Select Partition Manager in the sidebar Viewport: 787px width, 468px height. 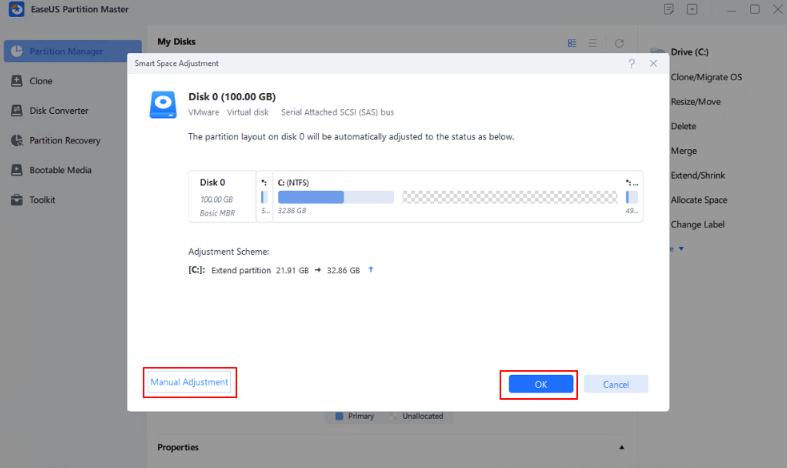click(72, 51)
